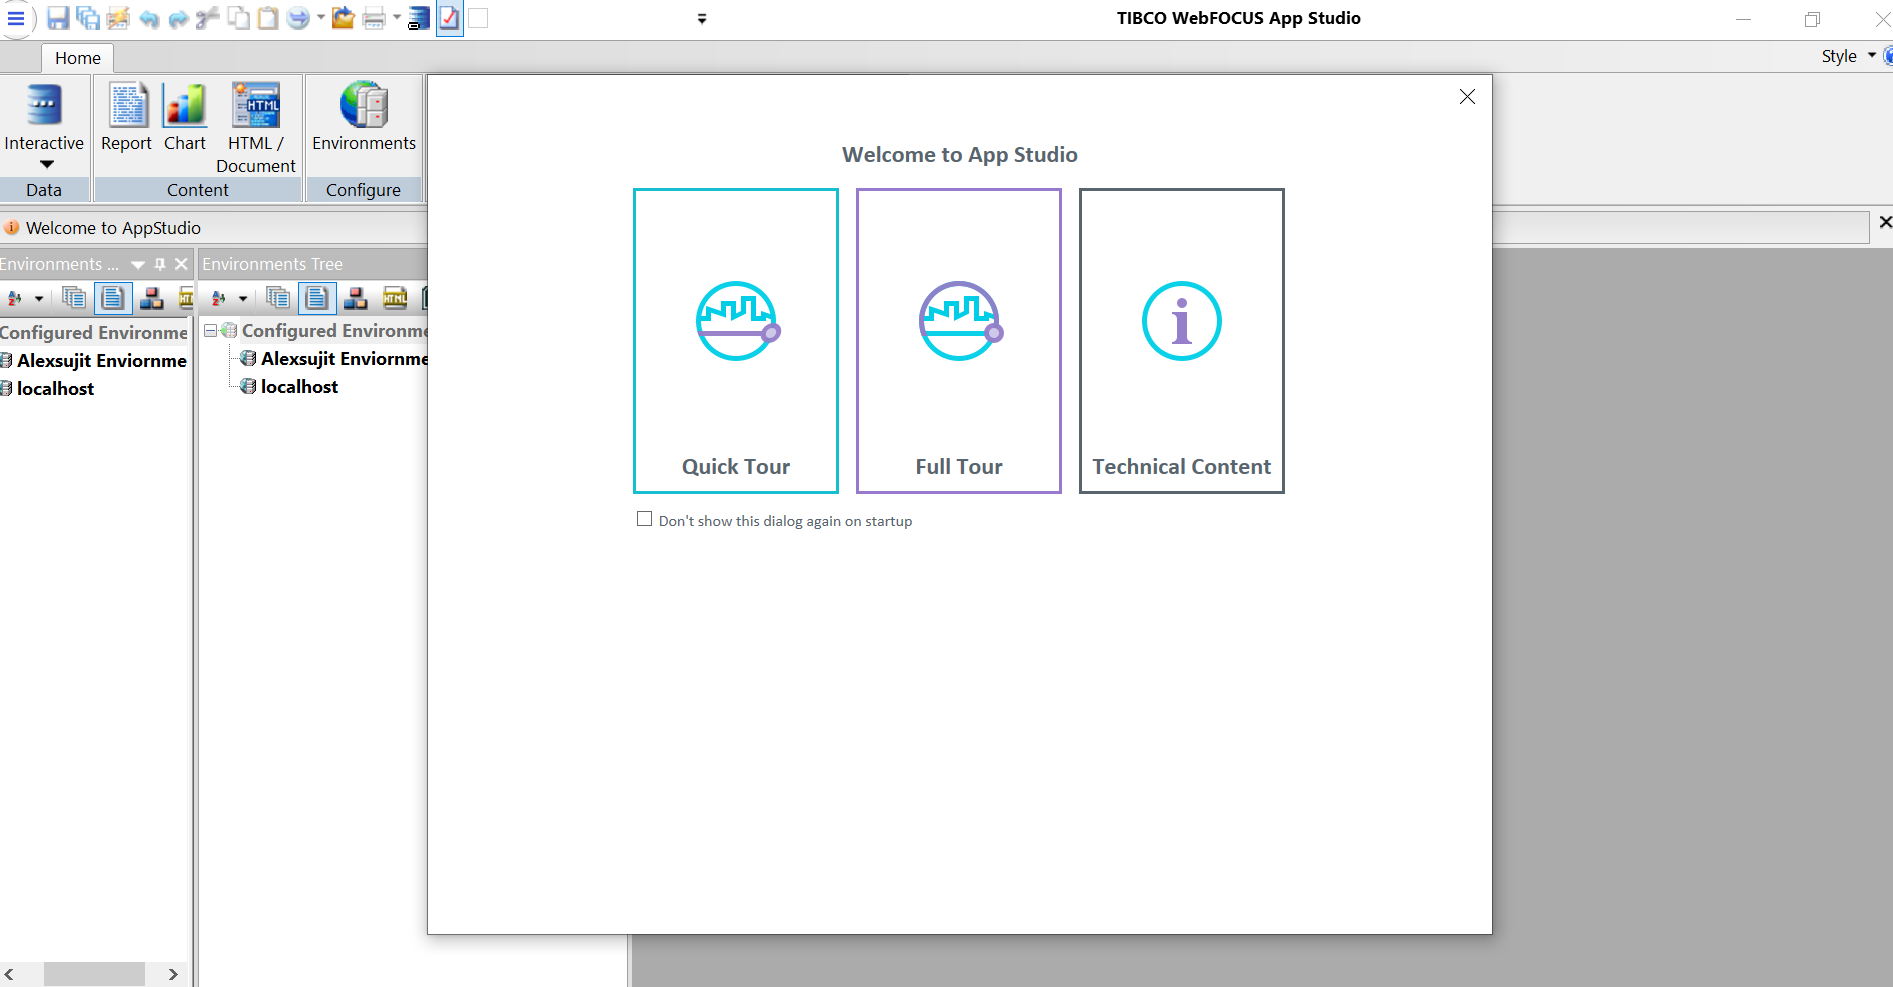The width and height of the screenshot is (1893, 987).
Task: Toggle the spell check button in the toolbar
Action: tap(448, 18)
